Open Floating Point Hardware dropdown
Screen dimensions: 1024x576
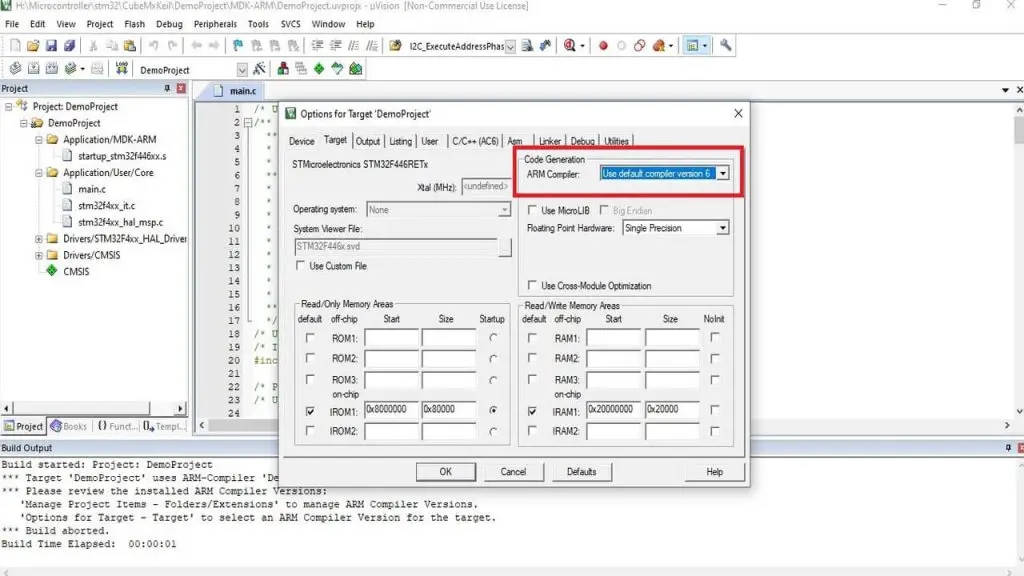(x=723, y=228)
